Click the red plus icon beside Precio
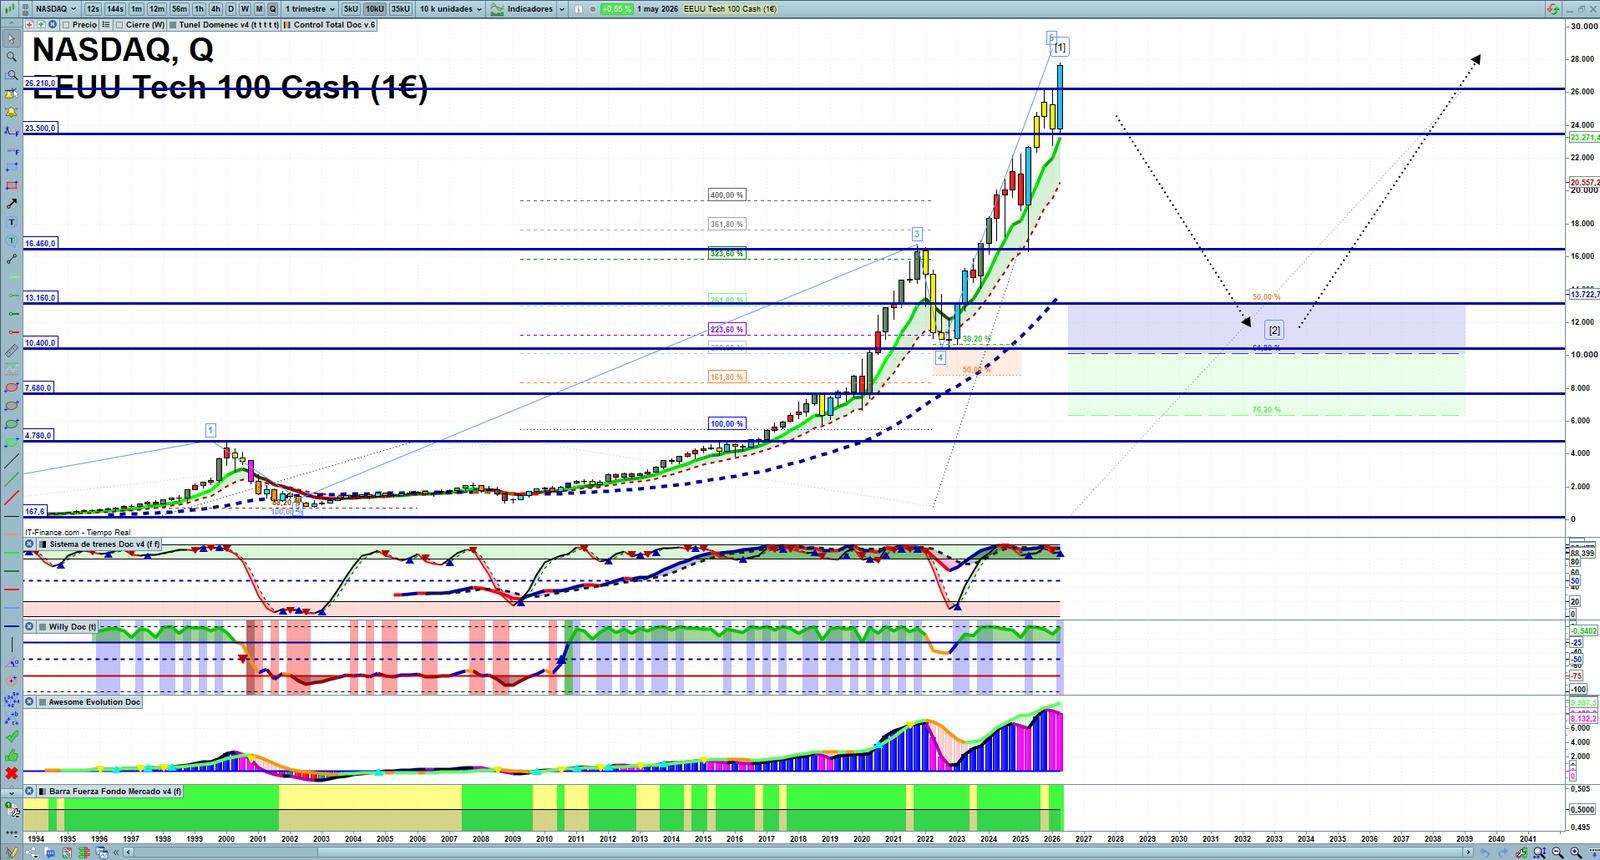This screenshot has width=1600, height=860. pyautogui.click(x=30, y=25)
